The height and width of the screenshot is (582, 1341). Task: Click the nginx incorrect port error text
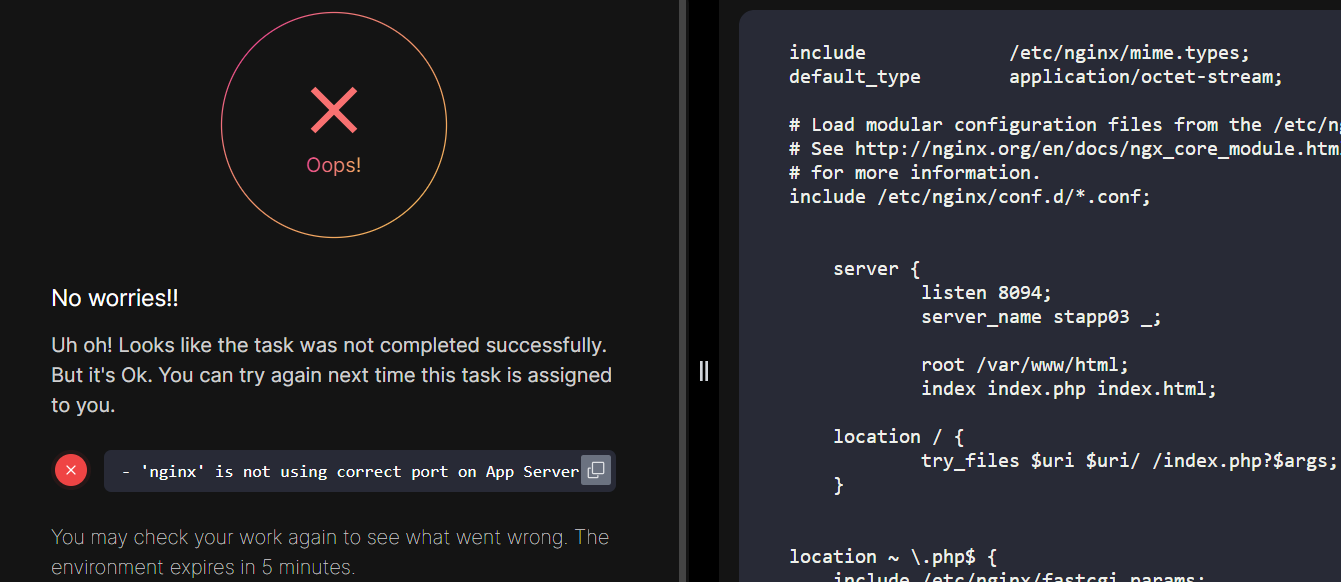[x=350, y=471]
